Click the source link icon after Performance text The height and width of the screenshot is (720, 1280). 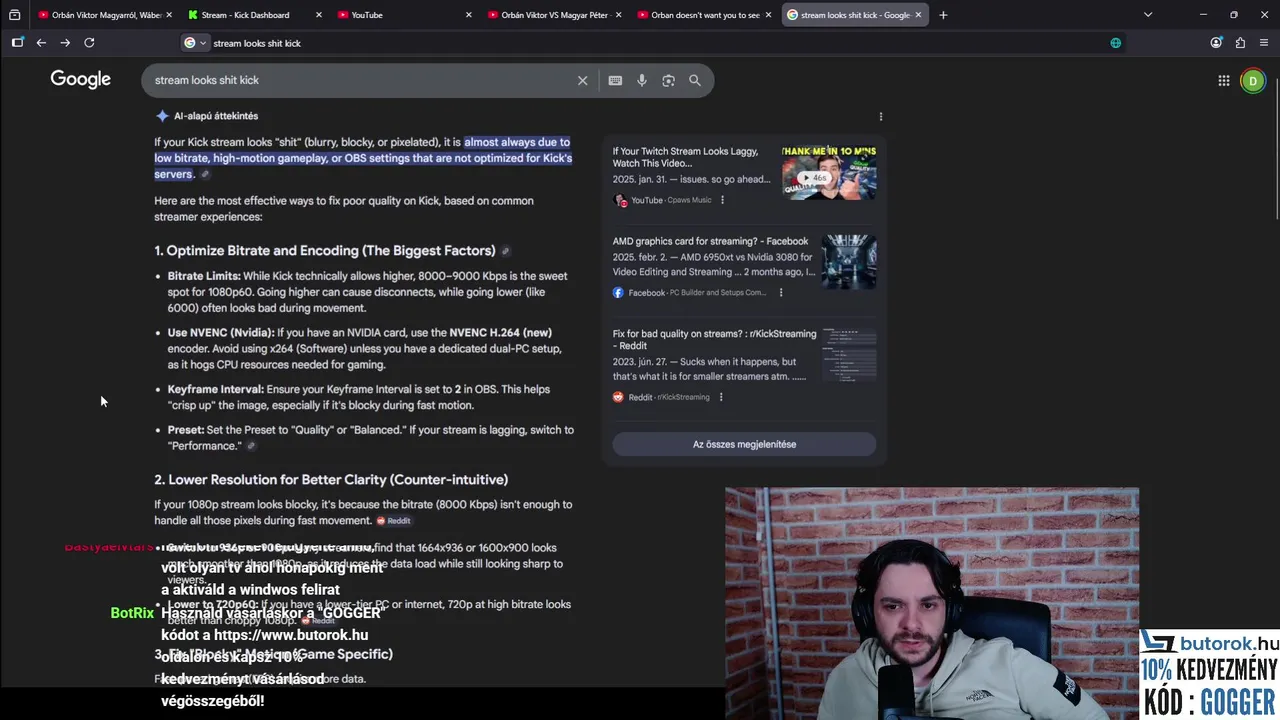[251, 446]
